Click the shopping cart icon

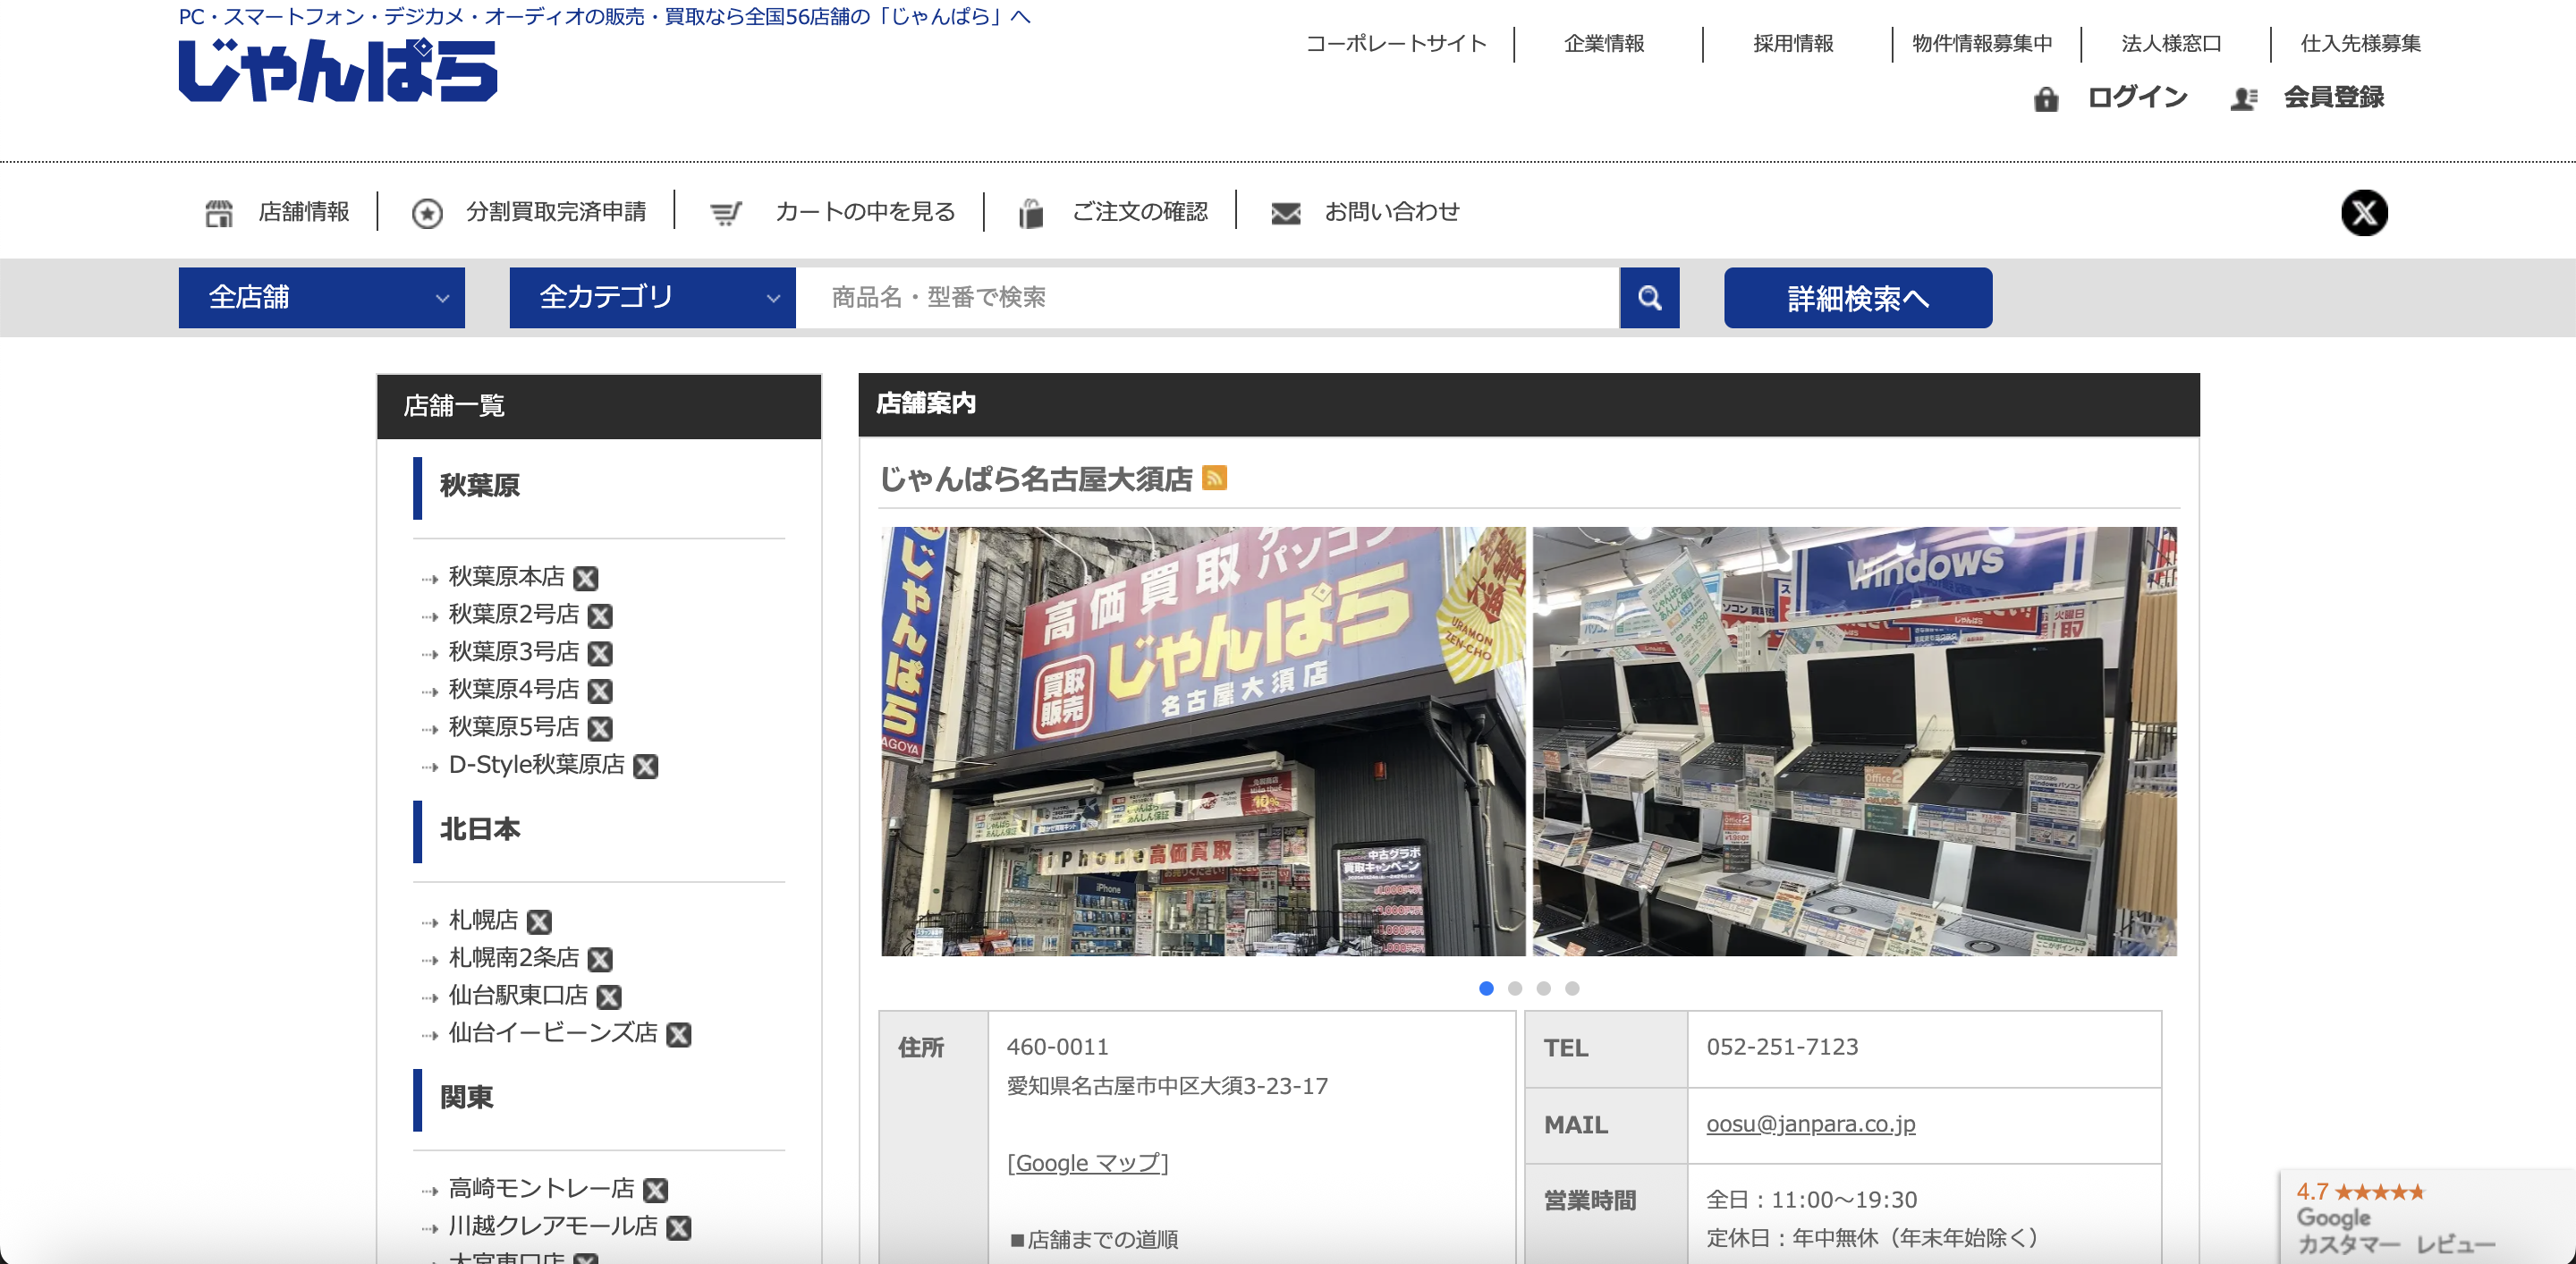click(725, 213)
